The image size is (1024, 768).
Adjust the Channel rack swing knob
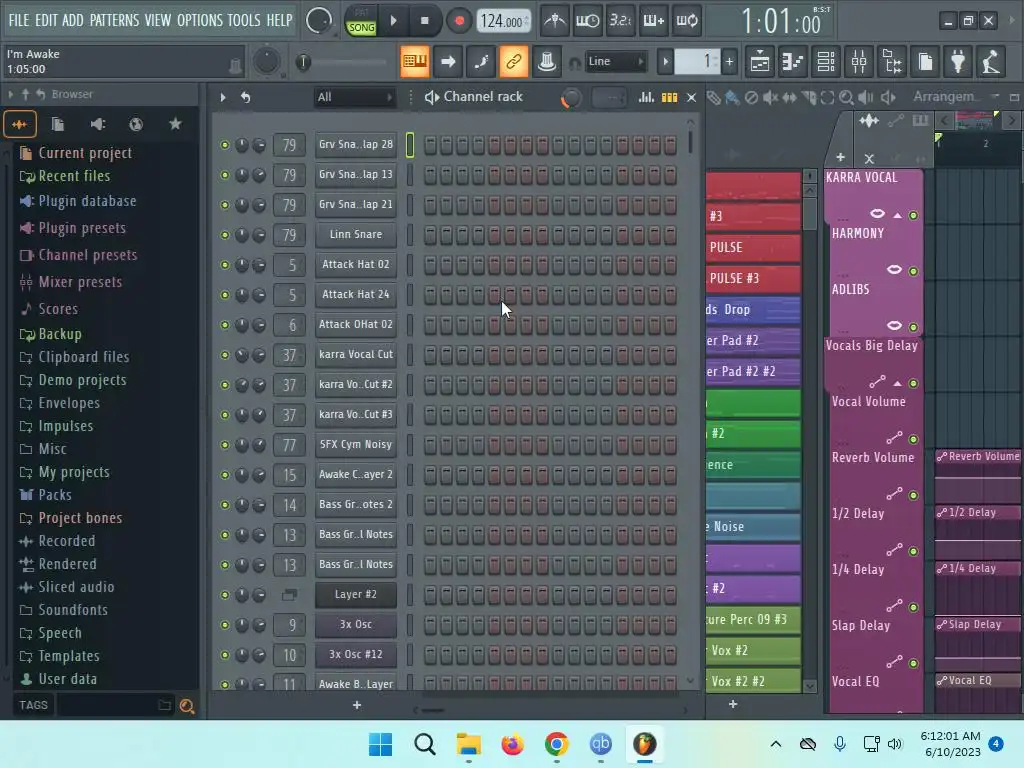571,98
